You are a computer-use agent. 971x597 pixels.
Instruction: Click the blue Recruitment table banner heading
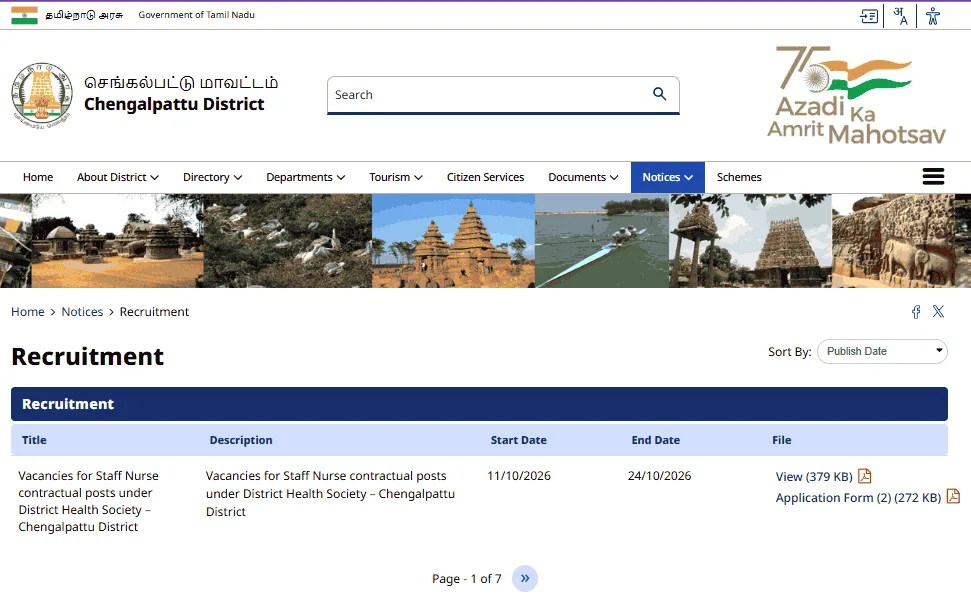479,404
